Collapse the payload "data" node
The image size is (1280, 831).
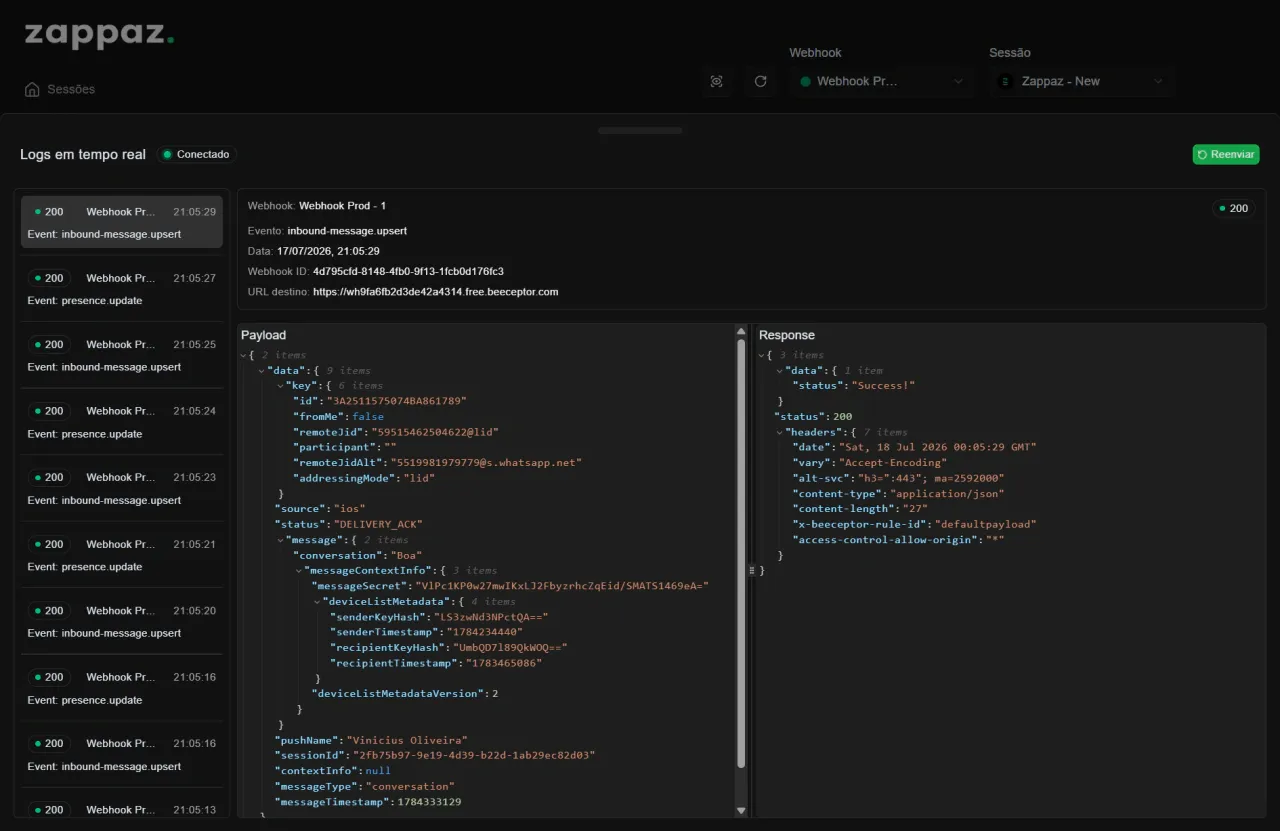pos(261,370)
